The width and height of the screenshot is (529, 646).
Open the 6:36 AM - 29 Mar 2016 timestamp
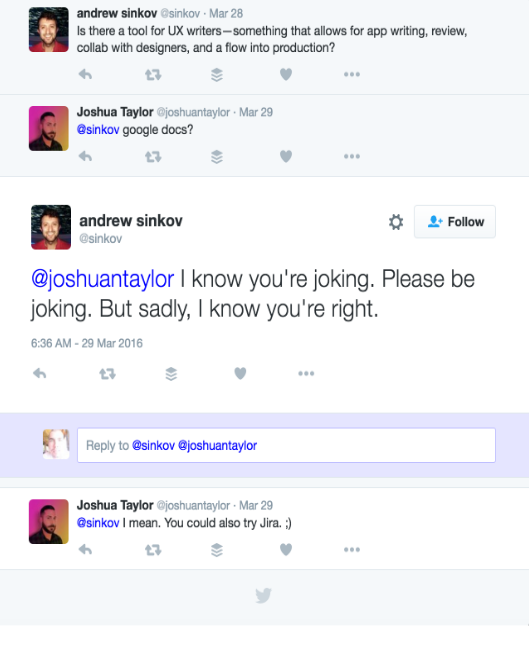[x=87, y=343]
